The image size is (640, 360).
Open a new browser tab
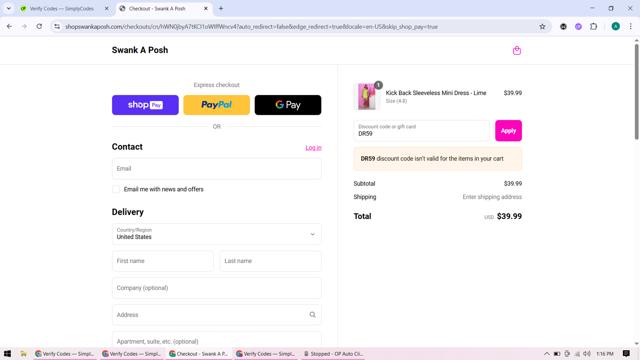[x=221, y=9]
